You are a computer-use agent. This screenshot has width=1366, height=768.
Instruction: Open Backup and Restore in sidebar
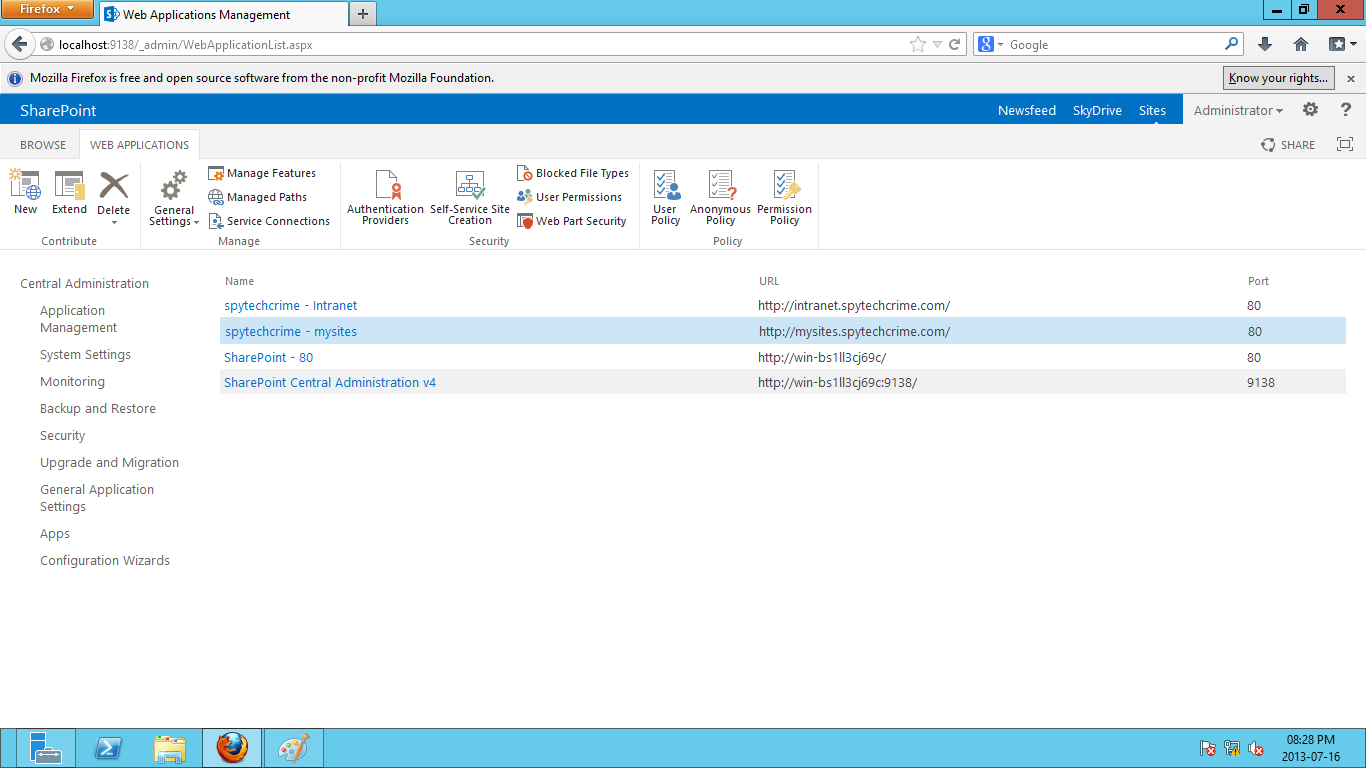coord(98,408)
